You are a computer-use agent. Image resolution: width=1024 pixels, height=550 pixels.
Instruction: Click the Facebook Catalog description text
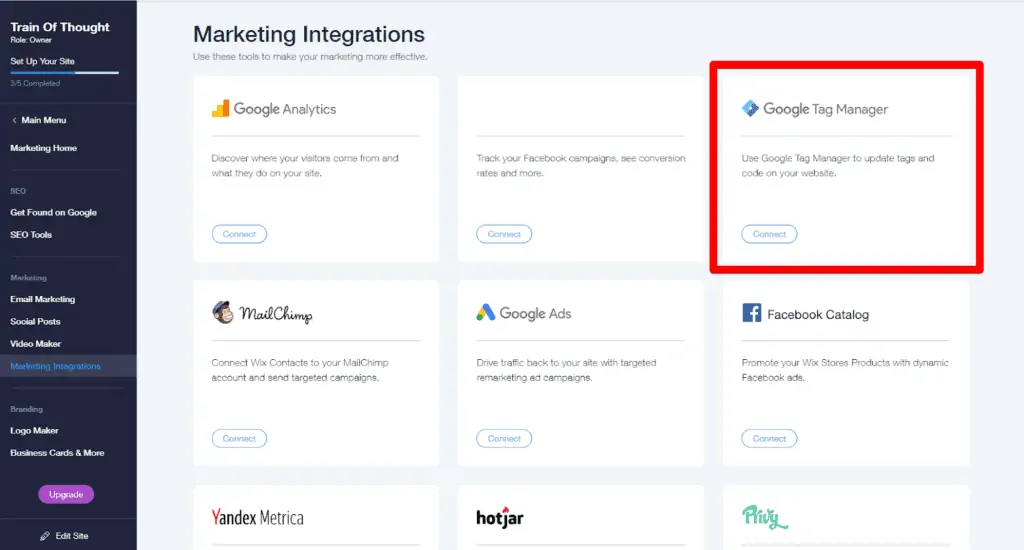pos(845,370)
